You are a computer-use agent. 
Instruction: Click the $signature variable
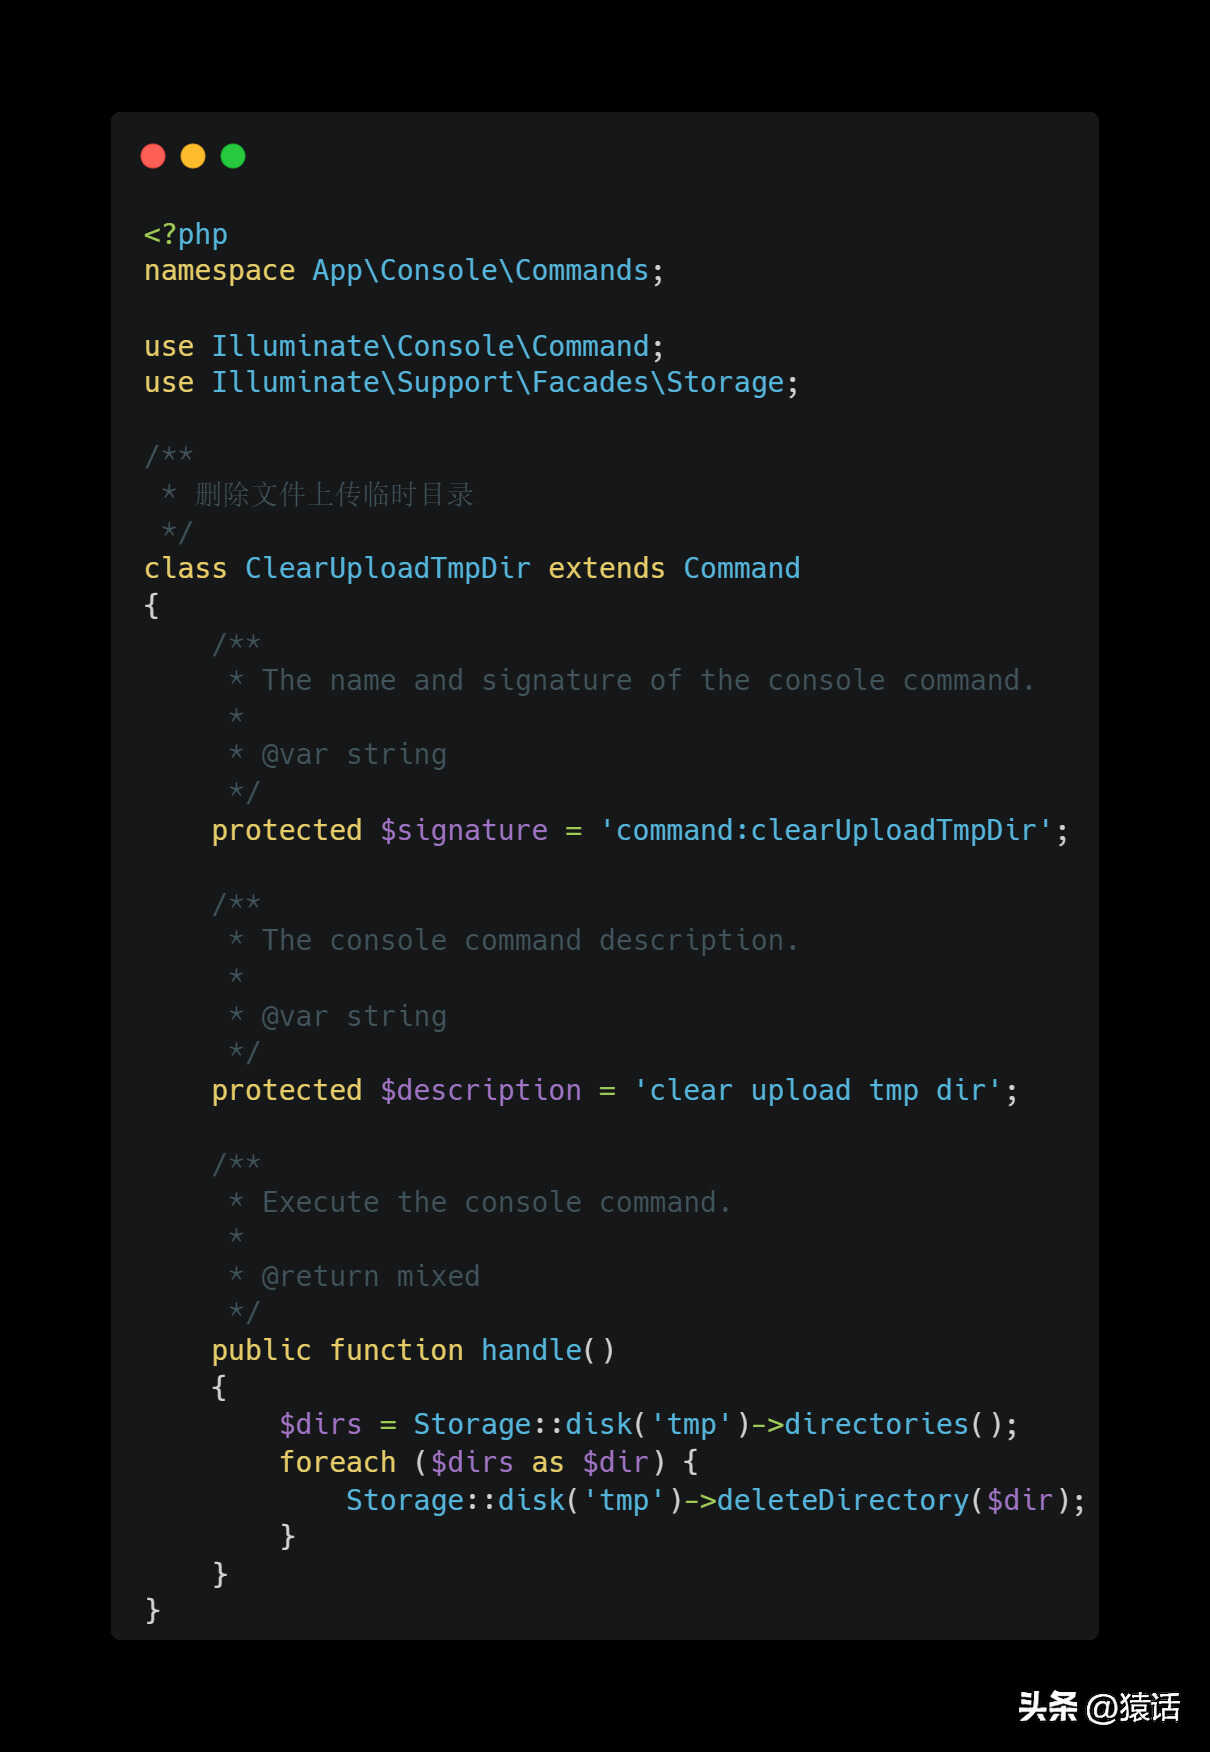coord(464,831)
